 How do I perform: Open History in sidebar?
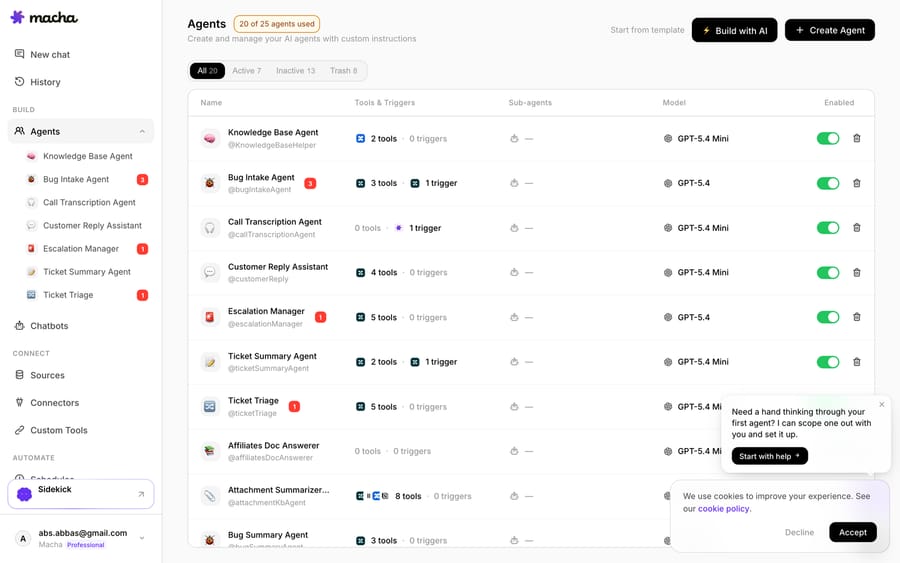click(37, 82)
